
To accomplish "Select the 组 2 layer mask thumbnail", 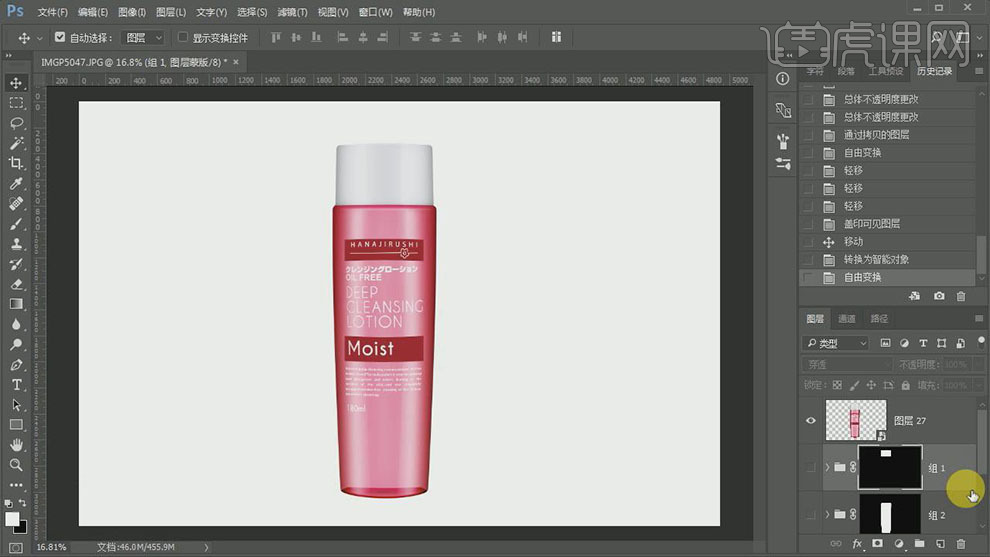I will click(889, 515).
